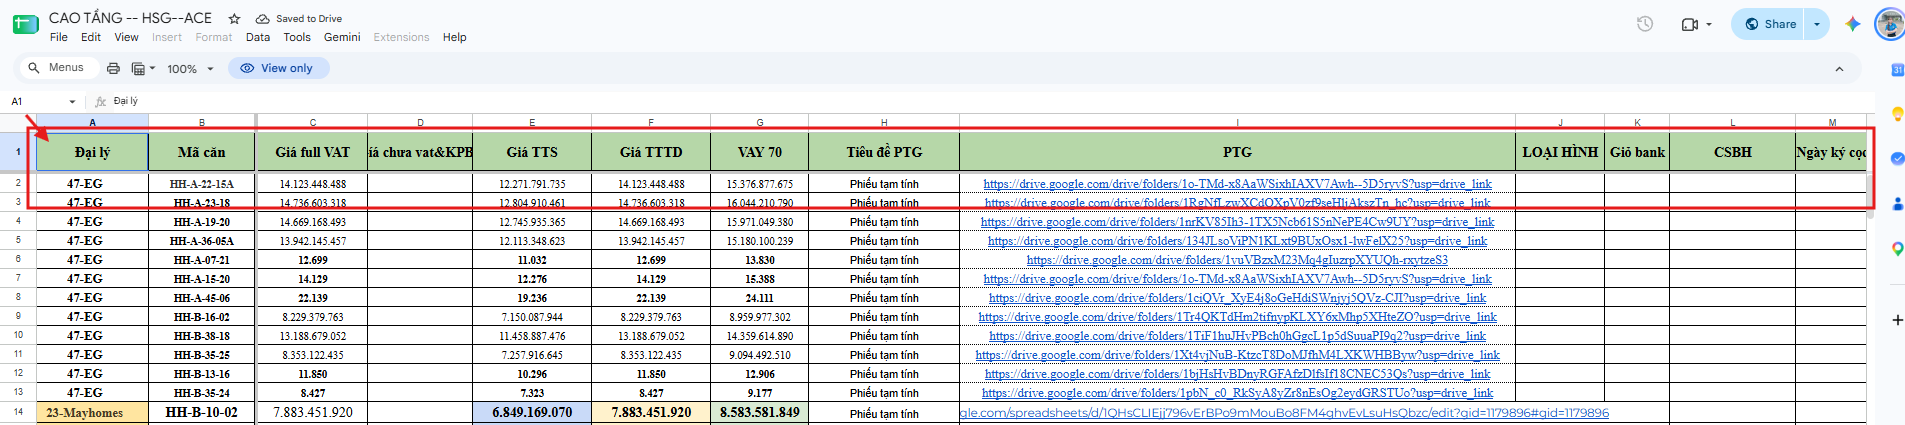The height and width of the screenshot is (425, 1905).
Task: Select the PTG header cell
Action: click(1237, 152)
